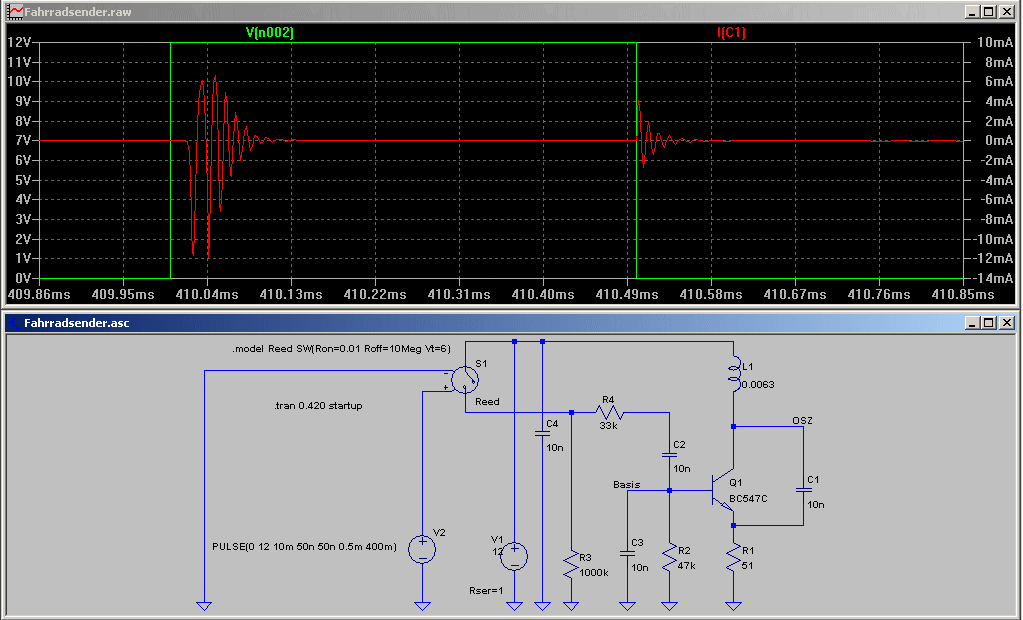Select the R3 1000k resistor symbol
This screenshot has width=1023, height=620.
tap(571, 565)
